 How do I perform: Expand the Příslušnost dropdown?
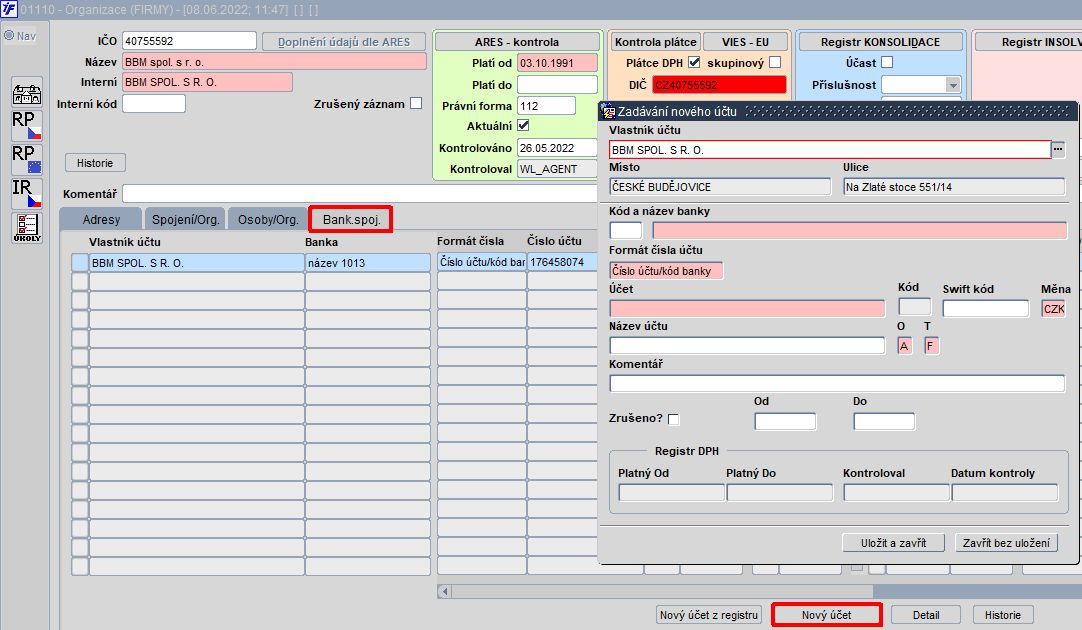pyautogui.click(x=953, y=85)
